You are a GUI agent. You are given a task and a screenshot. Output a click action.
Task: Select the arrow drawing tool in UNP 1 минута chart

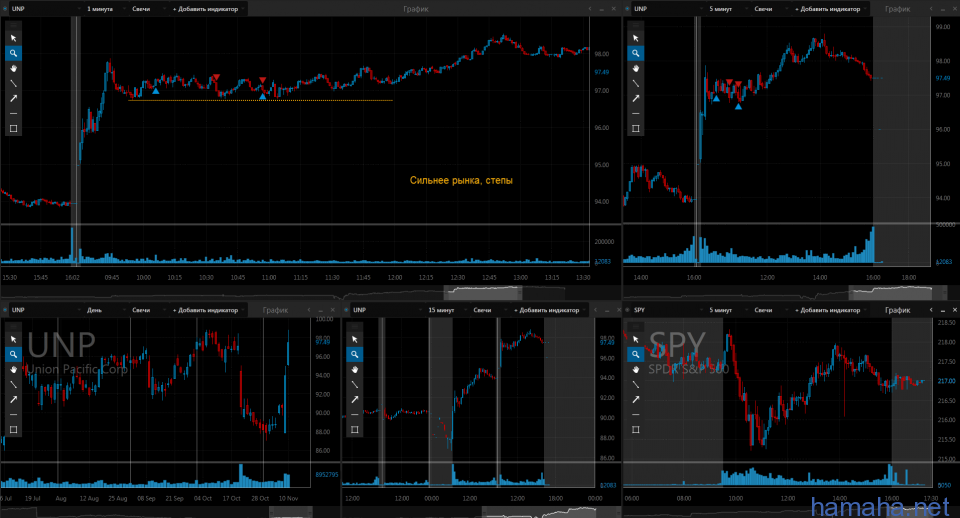click(x=13, y=98)
